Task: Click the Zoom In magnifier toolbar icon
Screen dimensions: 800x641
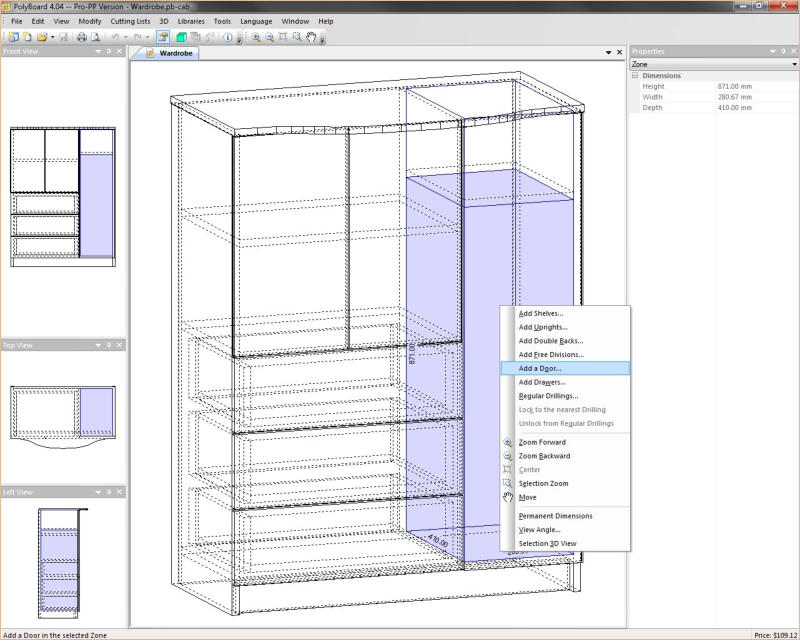Action: (256, 37)
